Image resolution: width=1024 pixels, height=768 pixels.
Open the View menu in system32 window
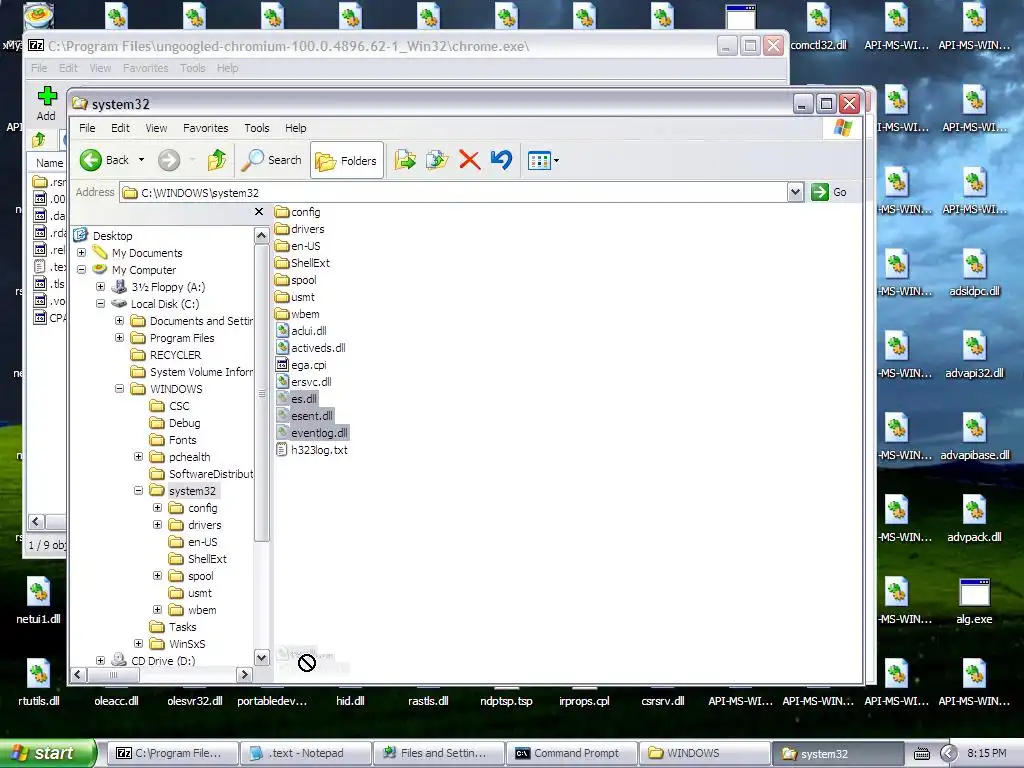pos(156,128)
